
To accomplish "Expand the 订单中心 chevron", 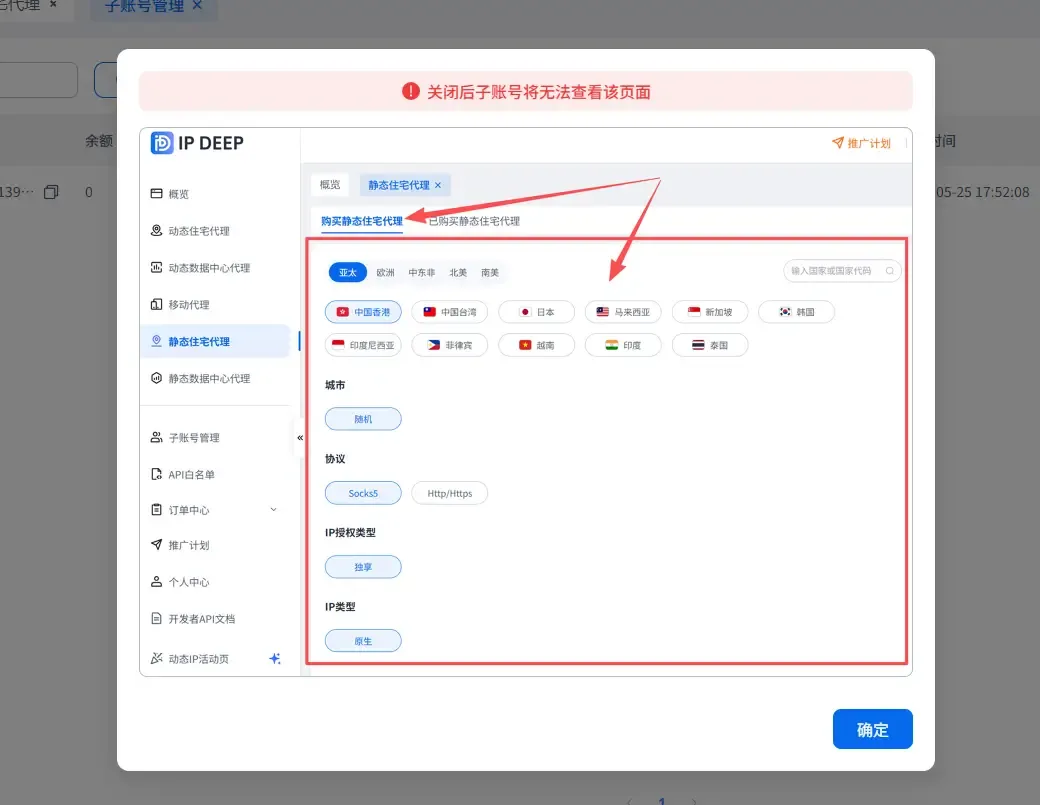I will point(273,509).
